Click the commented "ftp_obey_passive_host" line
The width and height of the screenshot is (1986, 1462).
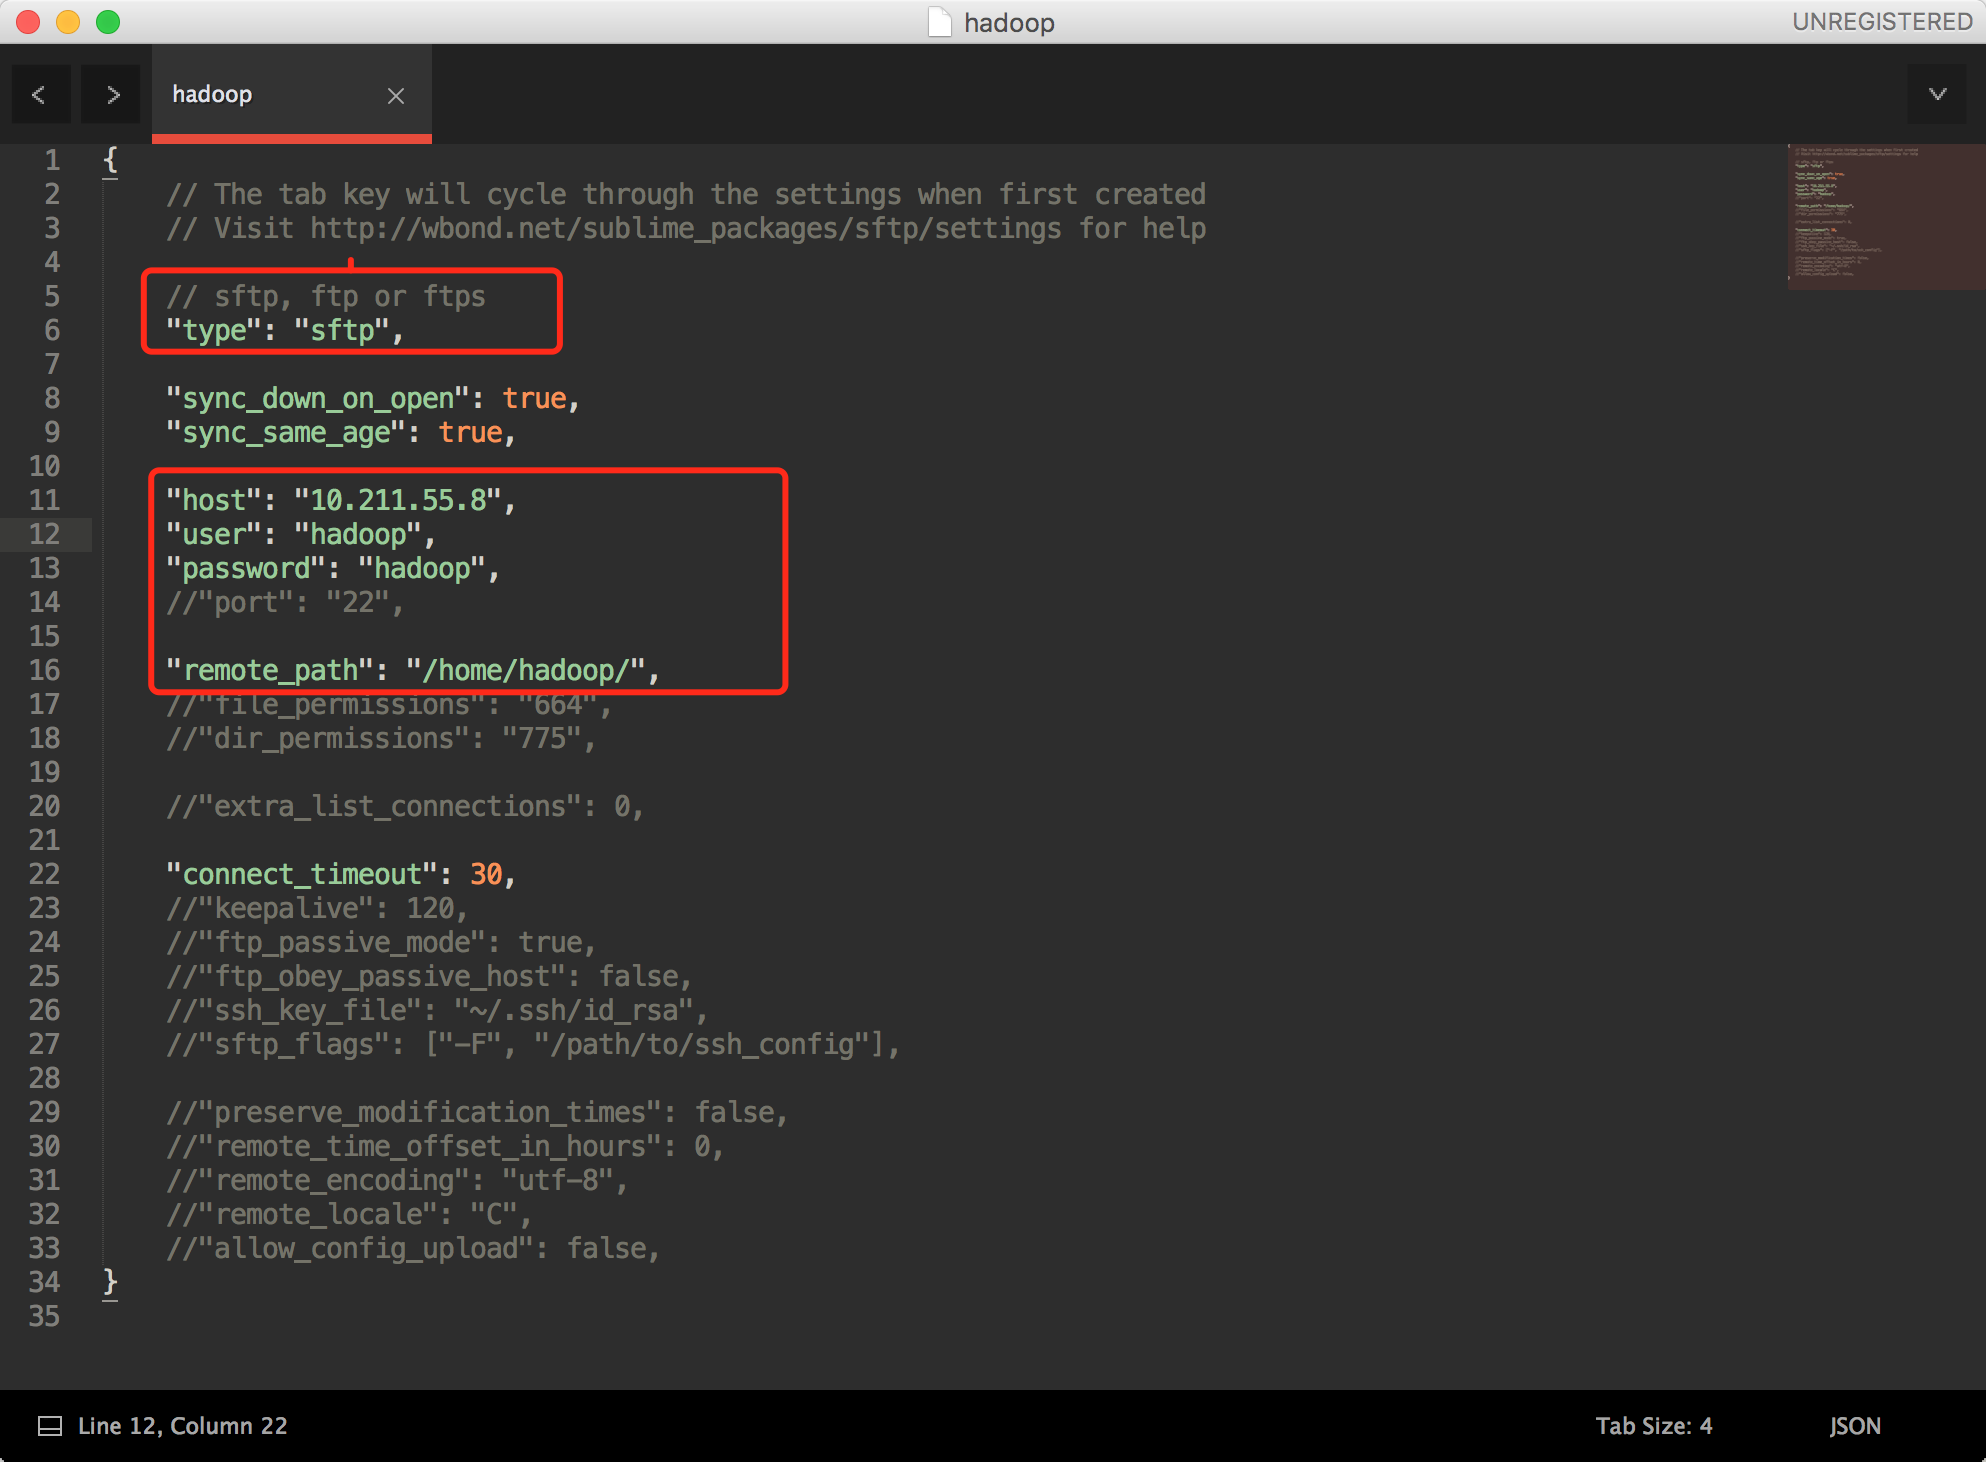(x=429, y=976)
